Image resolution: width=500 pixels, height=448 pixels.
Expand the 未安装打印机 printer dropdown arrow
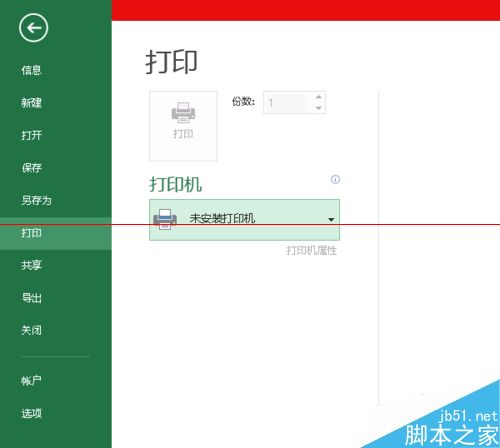tap(331, 220)
